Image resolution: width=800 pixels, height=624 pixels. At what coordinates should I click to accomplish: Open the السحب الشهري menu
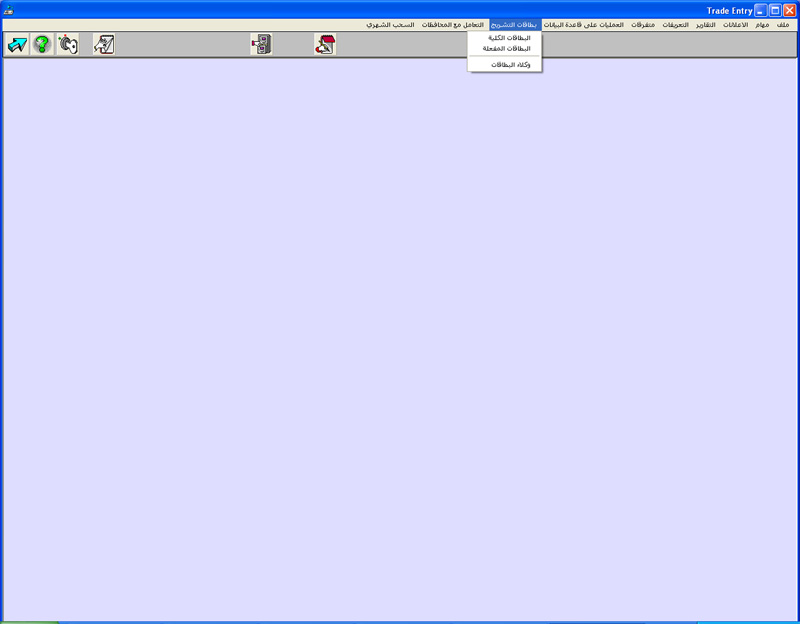390,23
